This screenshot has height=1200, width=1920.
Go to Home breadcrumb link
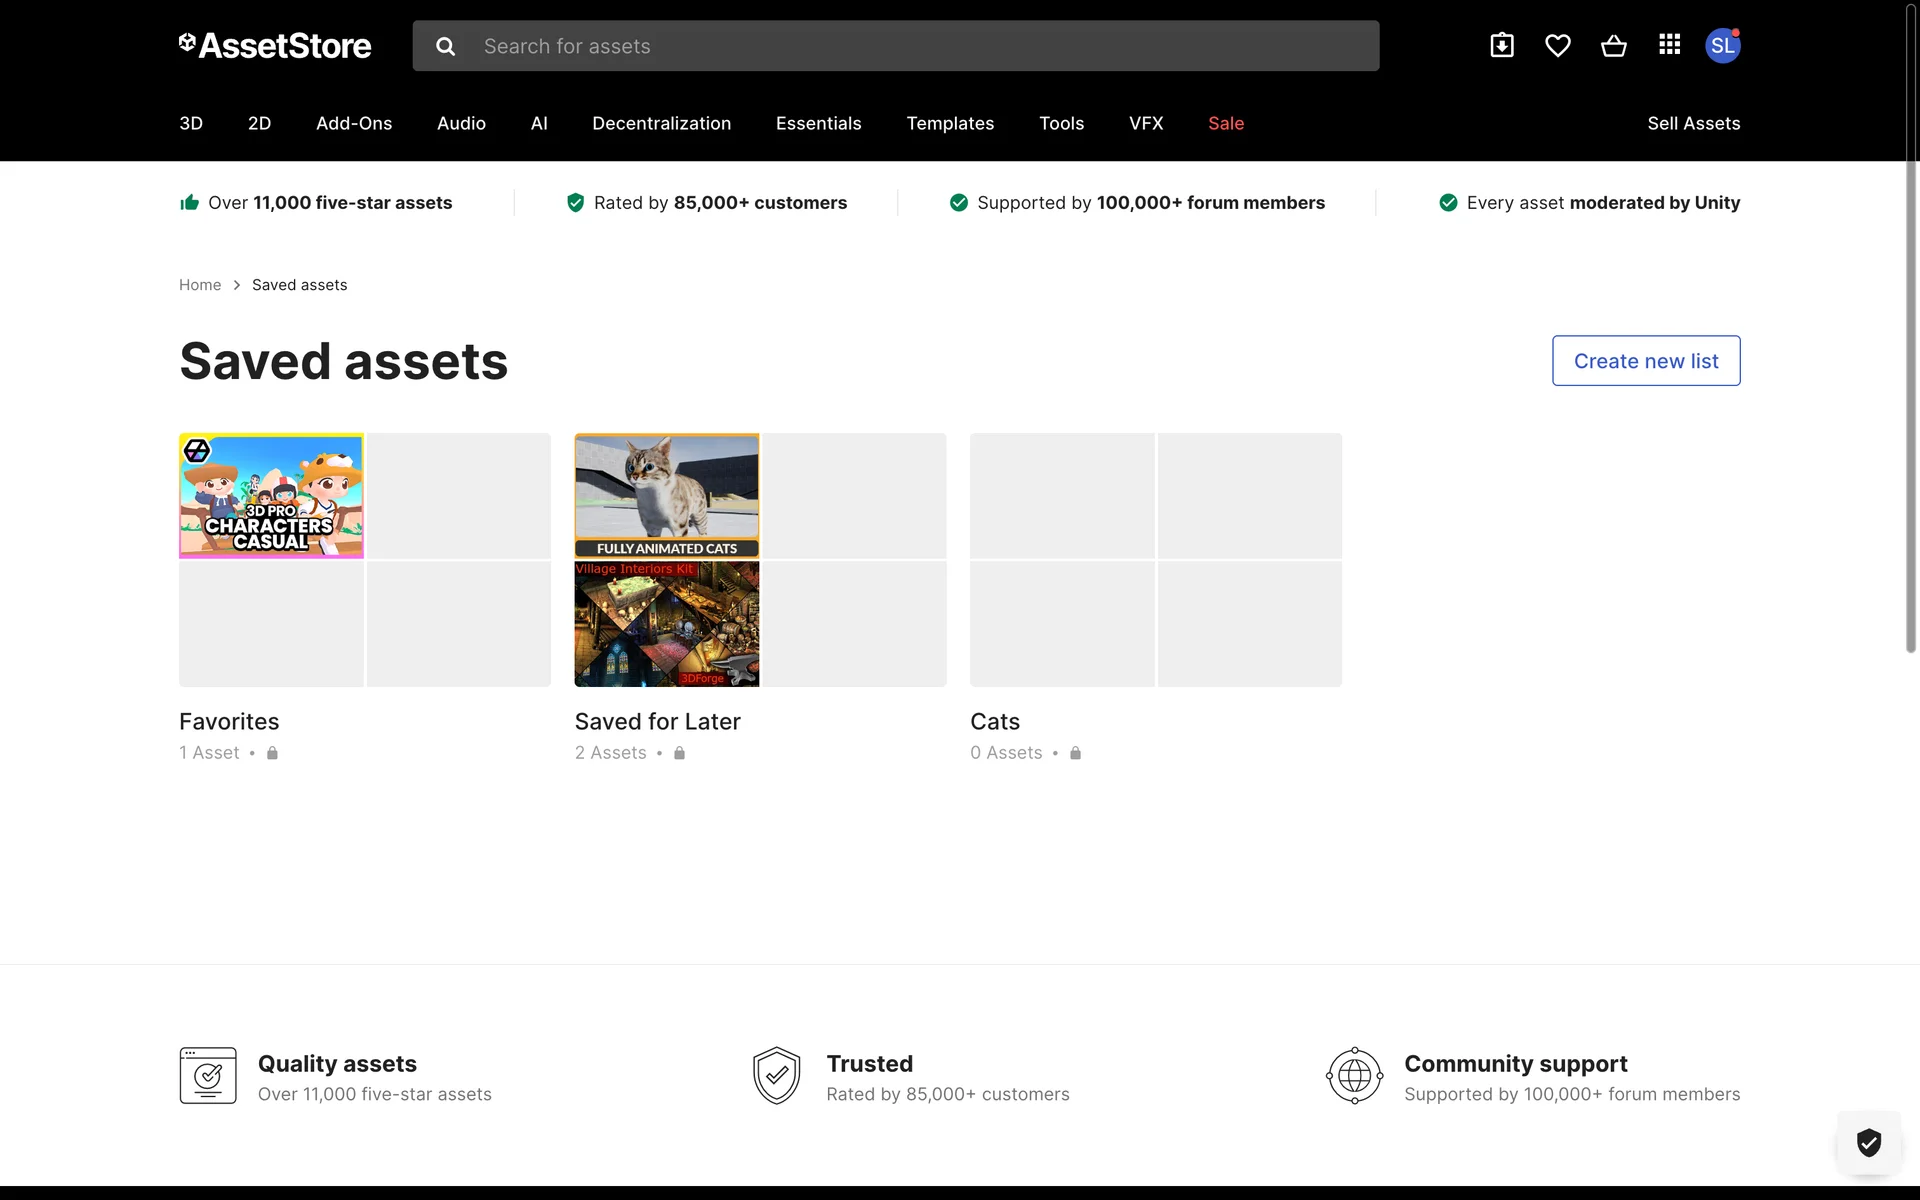200,285
